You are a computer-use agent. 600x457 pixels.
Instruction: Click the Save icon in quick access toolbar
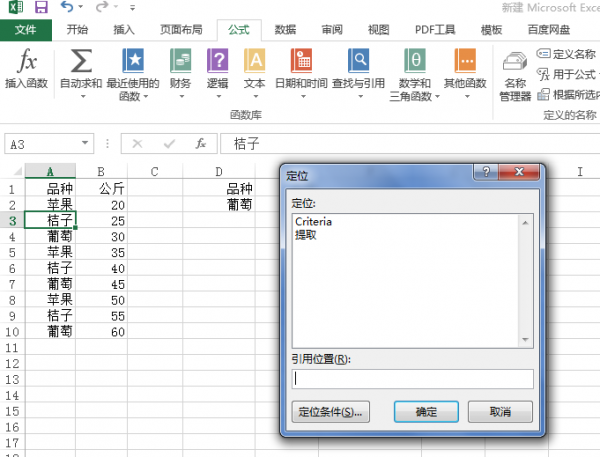[41, 7]
